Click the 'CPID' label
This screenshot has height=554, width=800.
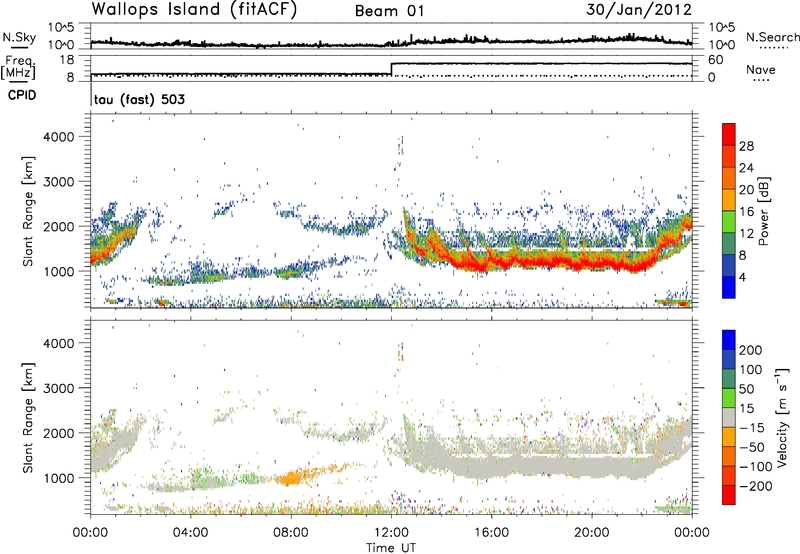(x=22, y=95)
